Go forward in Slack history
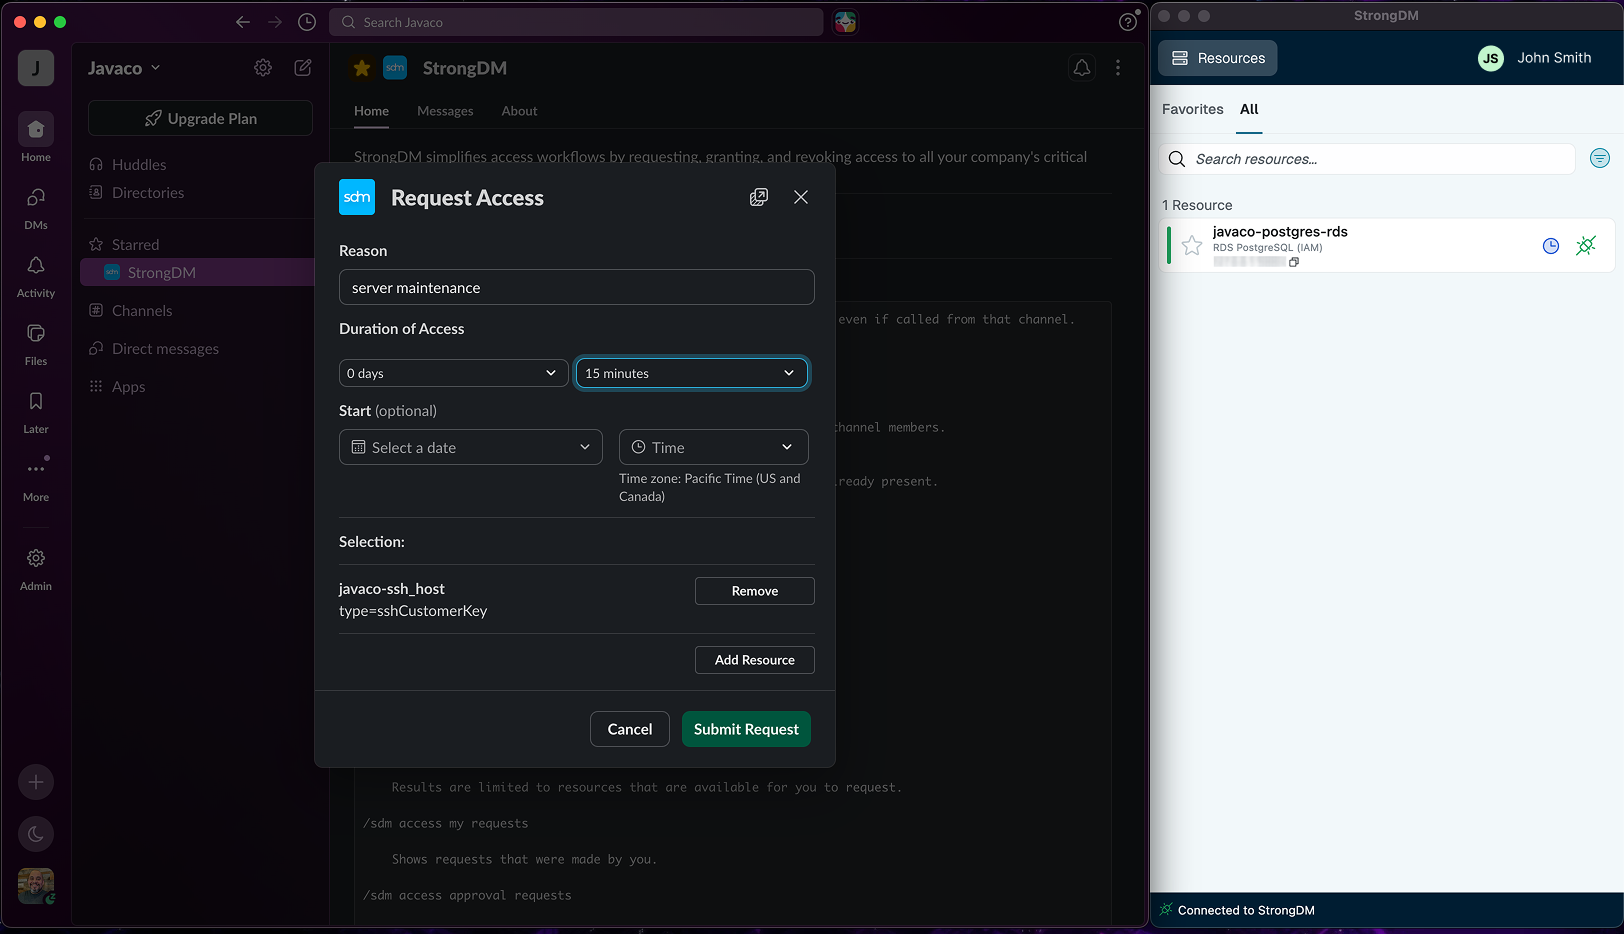Image resolution: width=1624 pixels, height=934 pixels. point(275,22)
